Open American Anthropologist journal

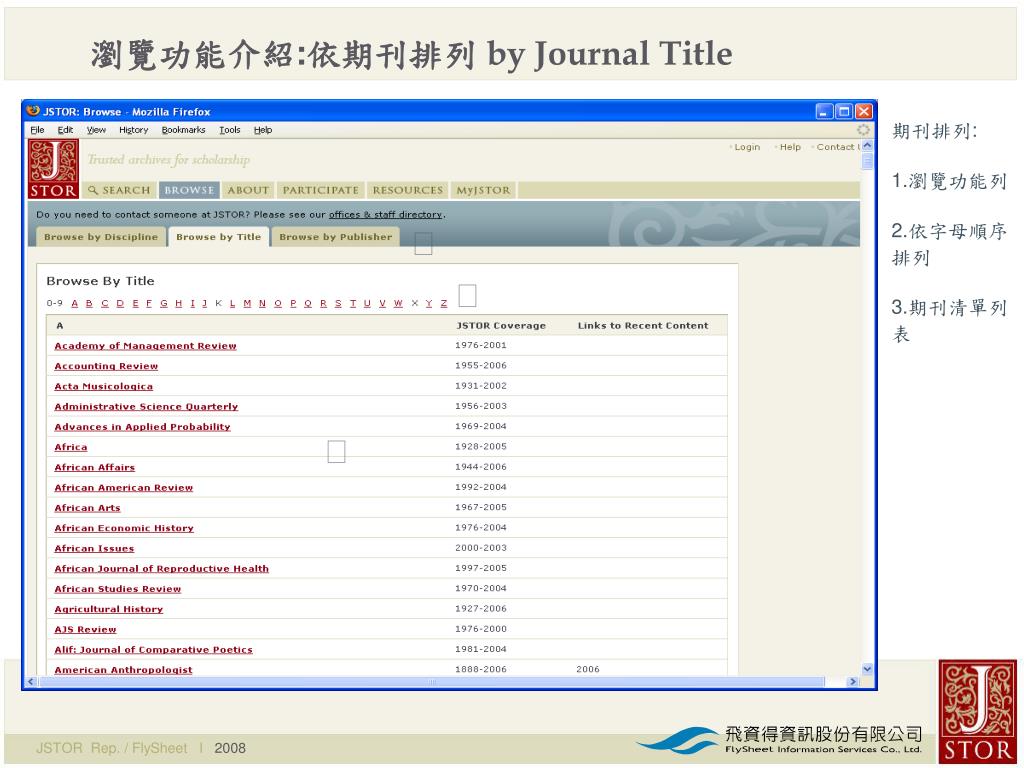(123, 669)
